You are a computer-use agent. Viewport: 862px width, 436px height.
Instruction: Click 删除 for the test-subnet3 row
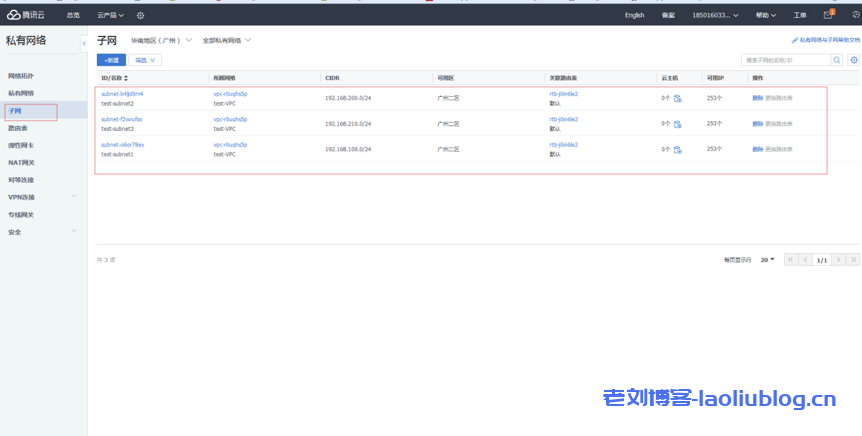click(757, 124)
